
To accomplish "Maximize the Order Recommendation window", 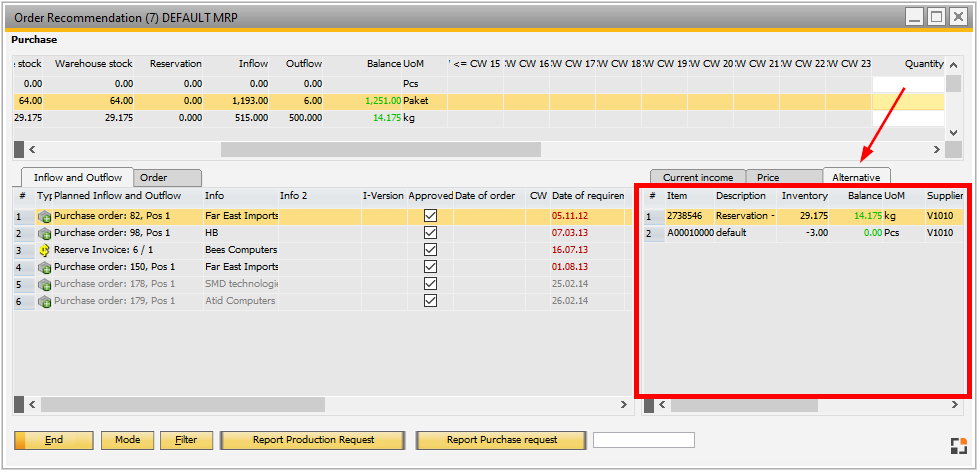I will 936,16.
